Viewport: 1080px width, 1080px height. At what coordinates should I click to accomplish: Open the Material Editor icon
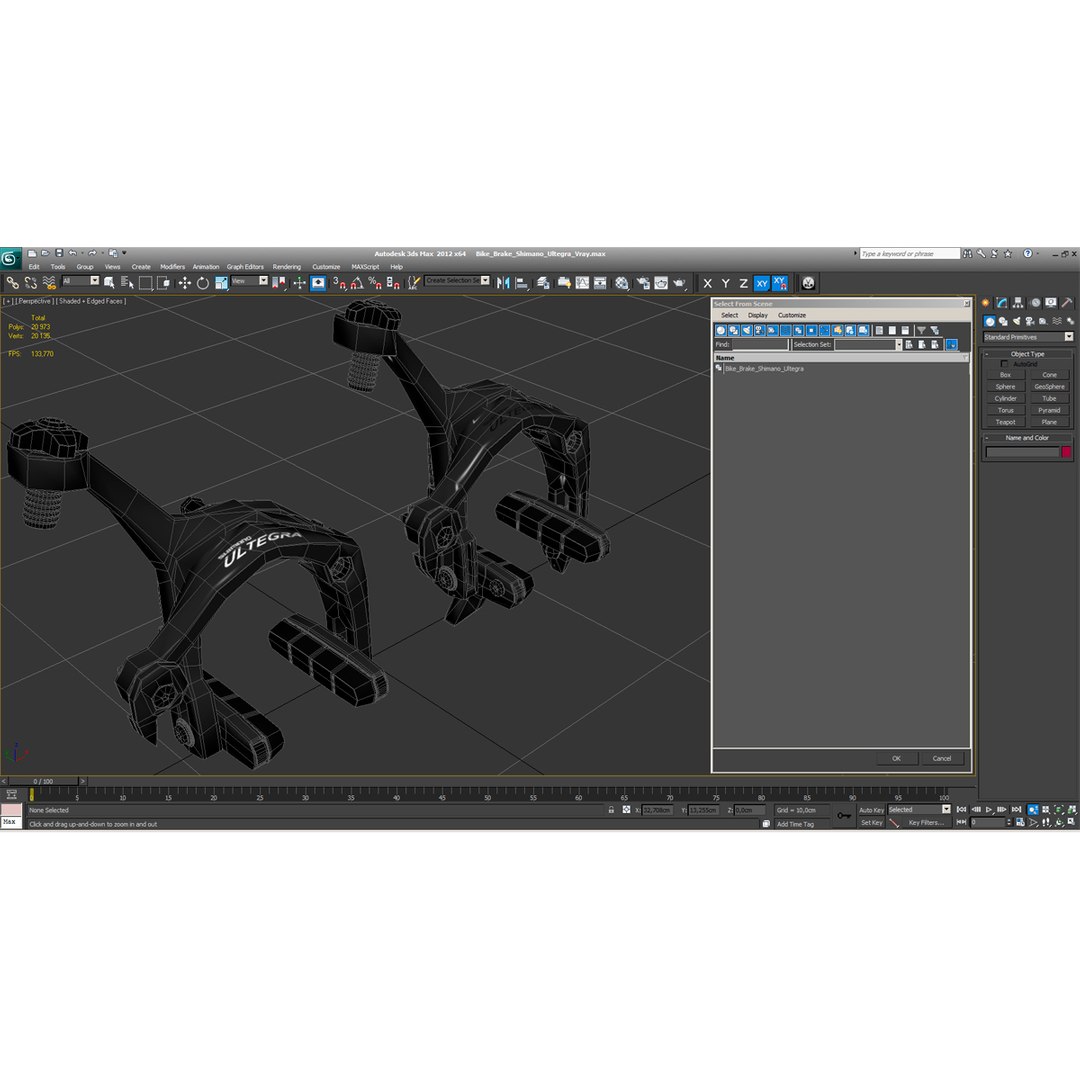pos(622,283)
